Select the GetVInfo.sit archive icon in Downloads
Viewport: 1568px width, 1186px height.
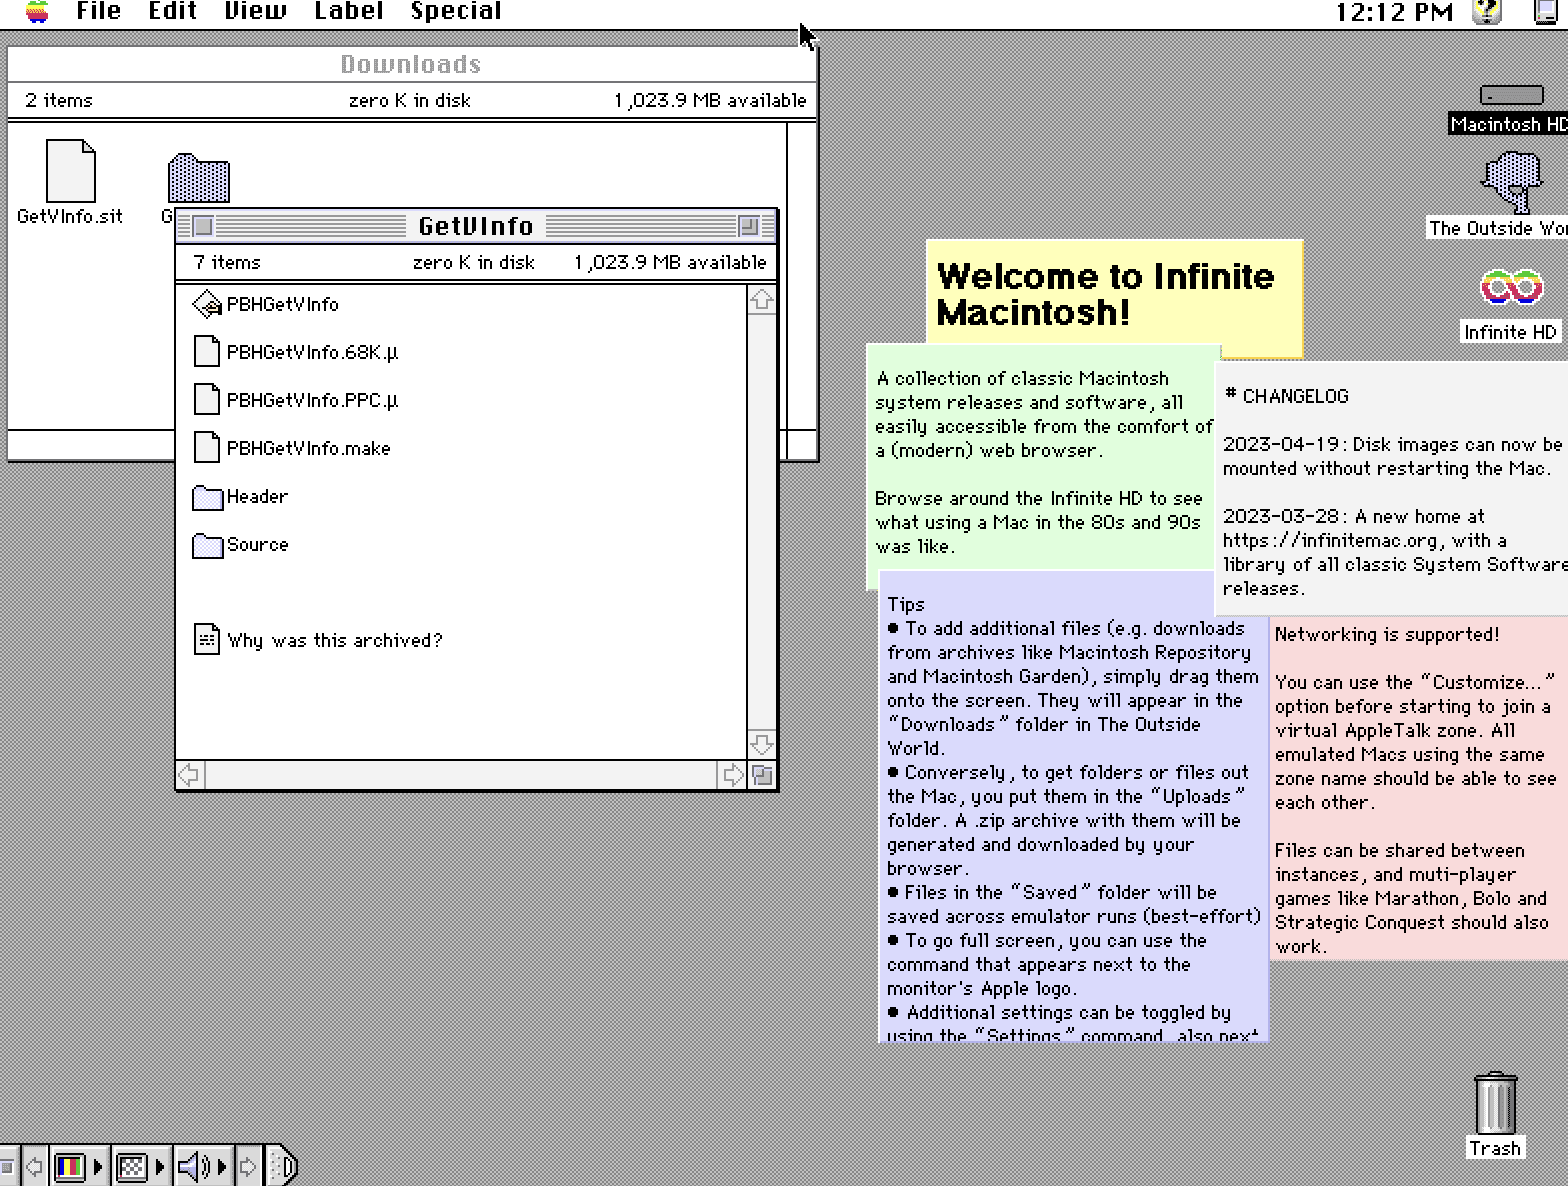point(71,171)
